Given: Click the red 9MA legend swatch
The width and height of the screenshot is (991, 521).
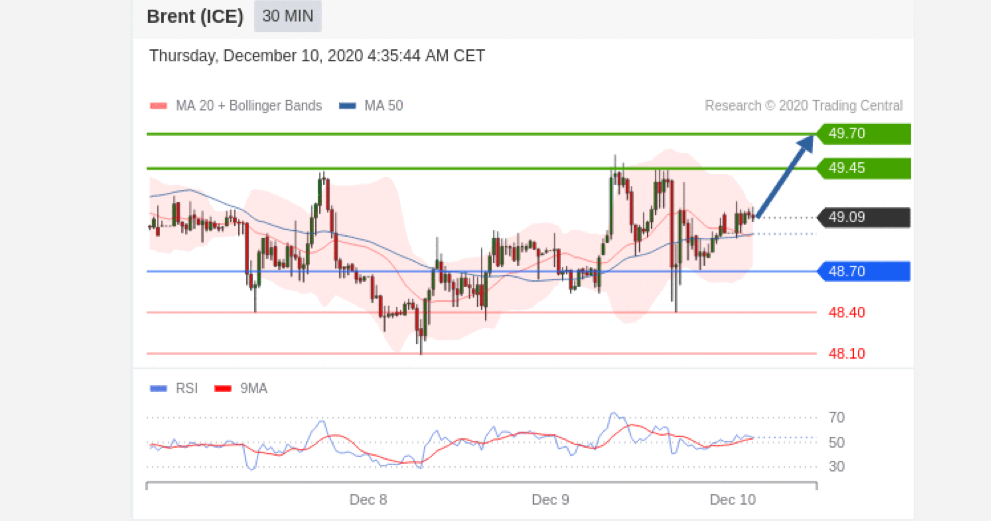Looking at the screenshot, I should tap(222, 388).
